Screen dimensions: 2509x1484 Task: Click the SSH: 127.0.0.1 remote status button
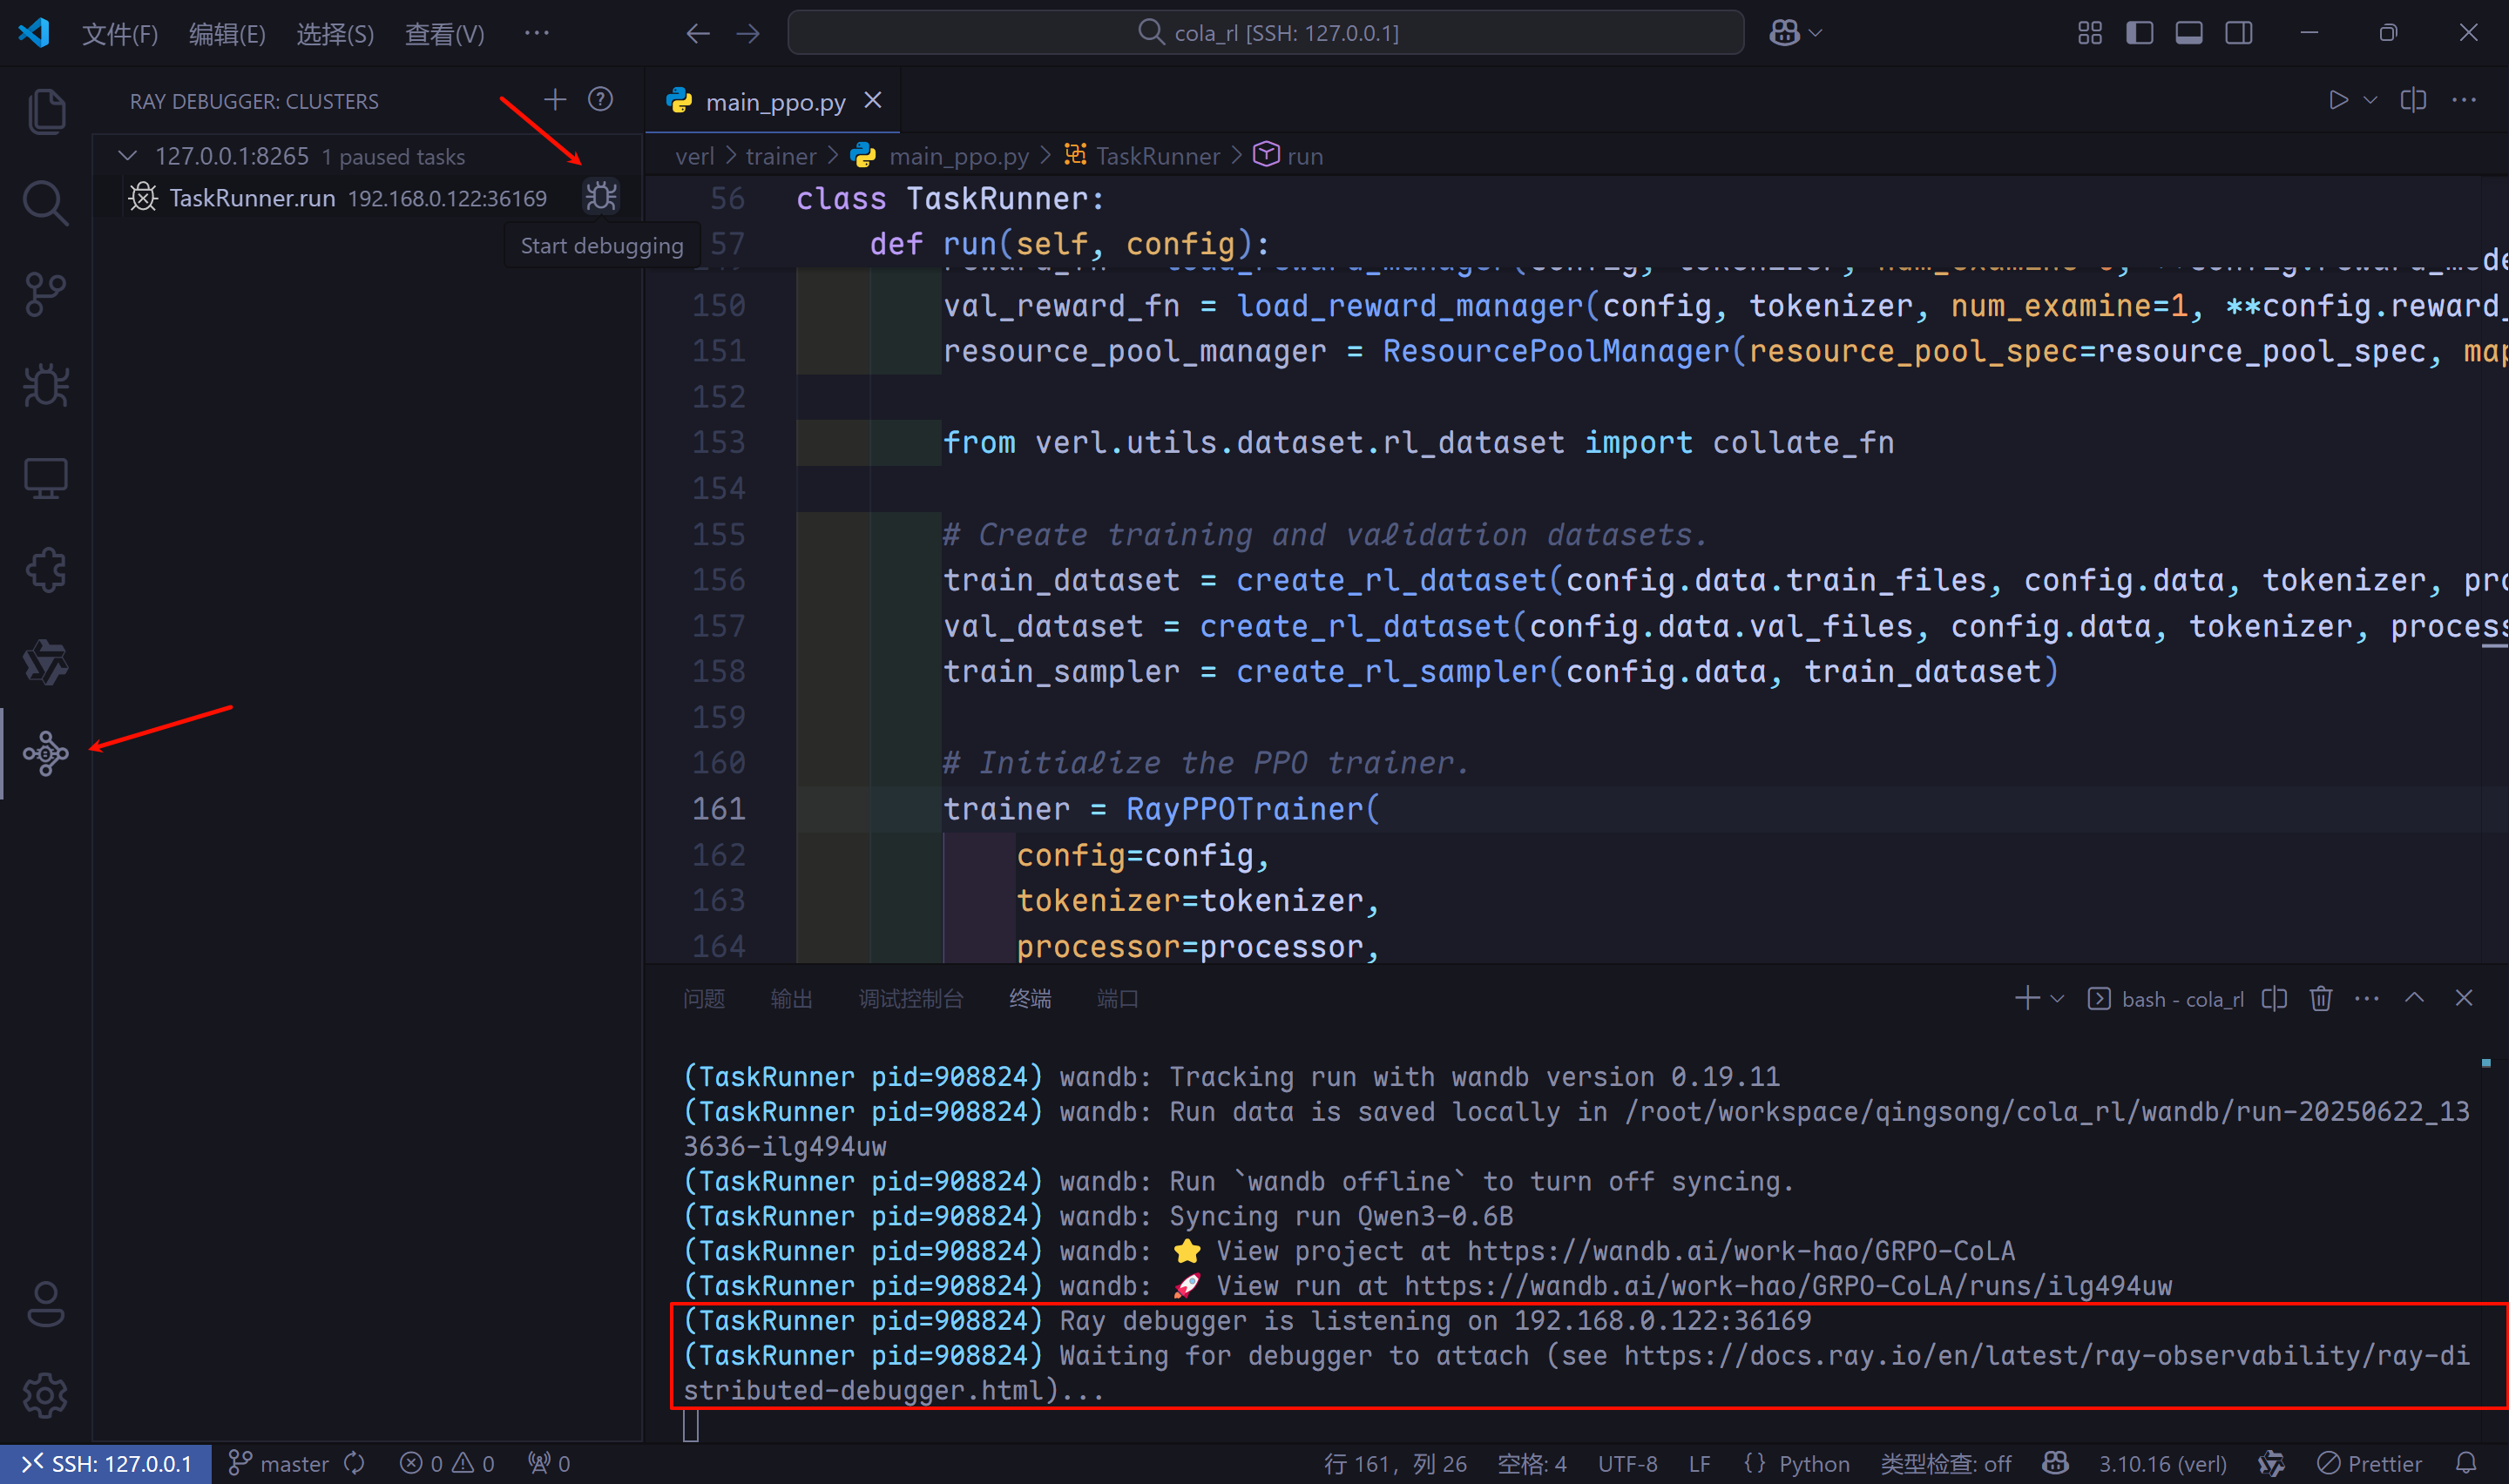(x=106, y=1463)
